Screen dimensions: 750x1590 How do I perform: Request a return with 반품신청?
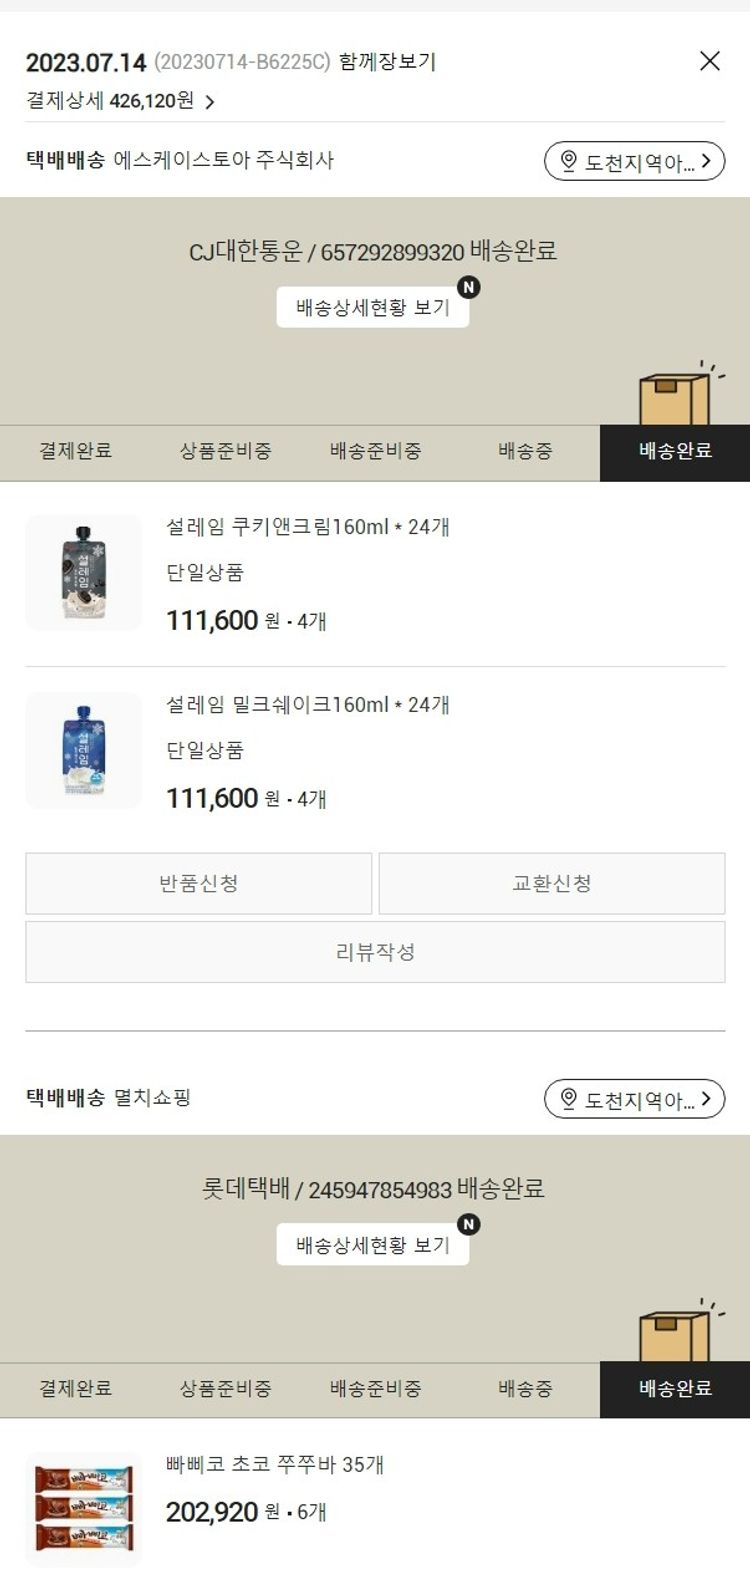[x=199, y=884]
